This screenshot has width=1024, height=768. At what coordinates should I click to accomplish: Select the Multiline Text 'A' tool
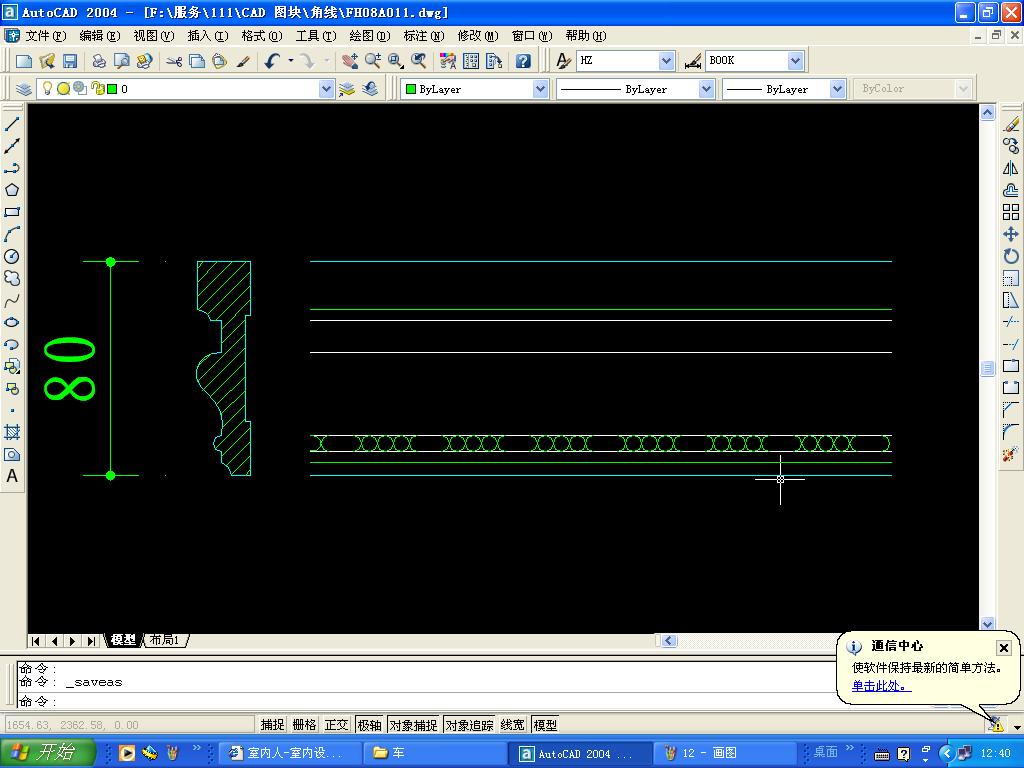pyautogui.click(x=12, y=476)
